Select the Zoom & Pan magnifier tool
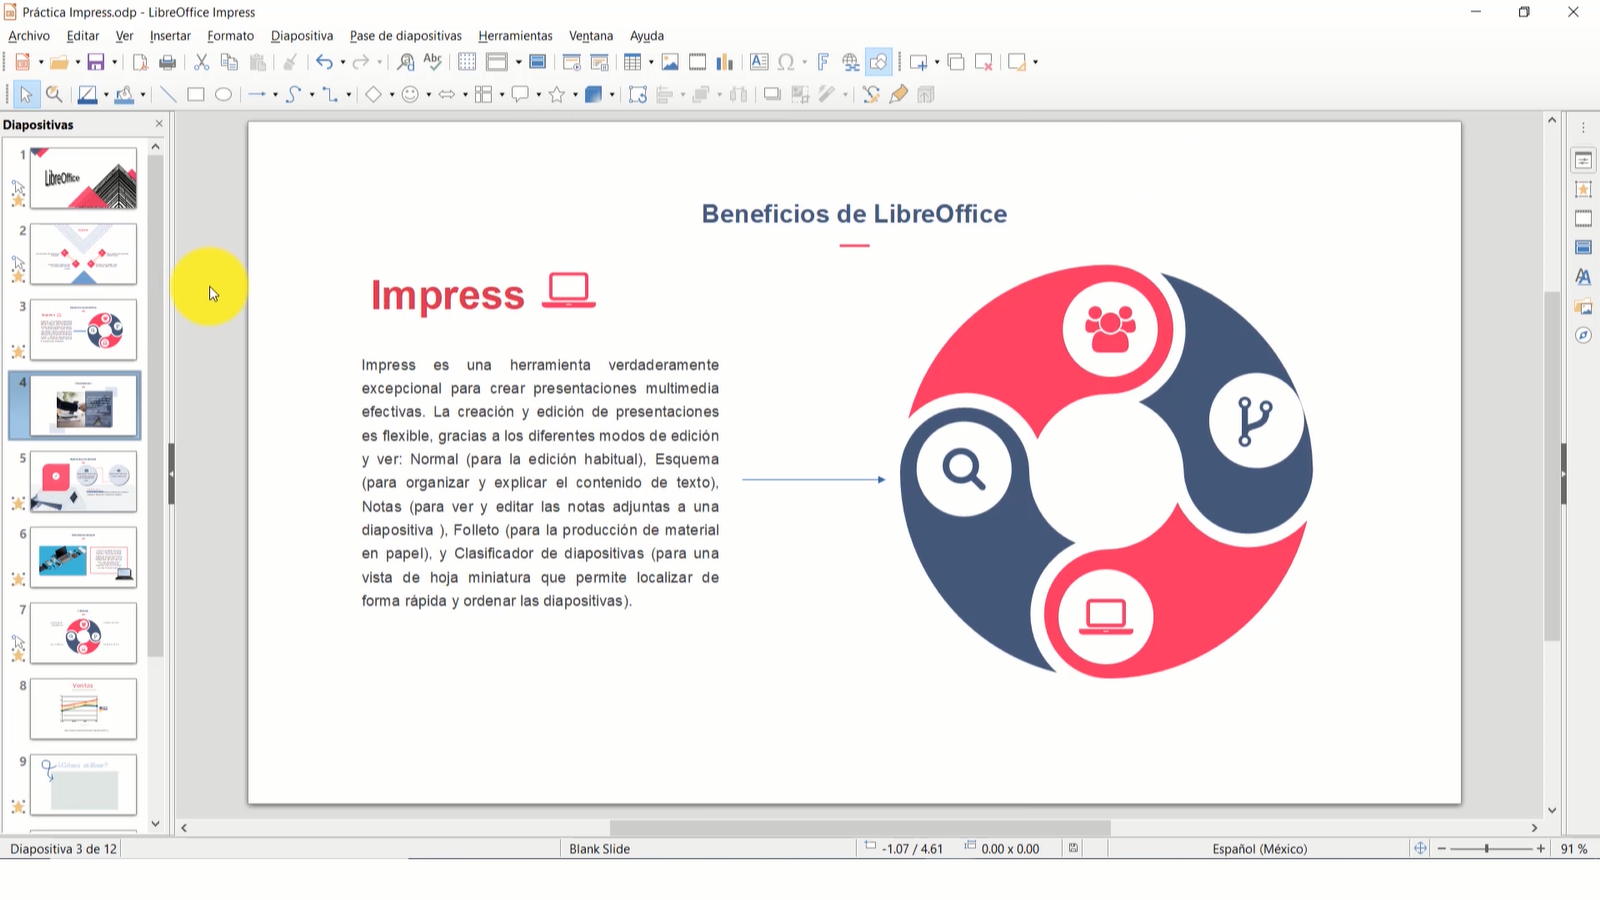Image resolution: width=1600 pixels, height=900 pixels. click(54, 94)
